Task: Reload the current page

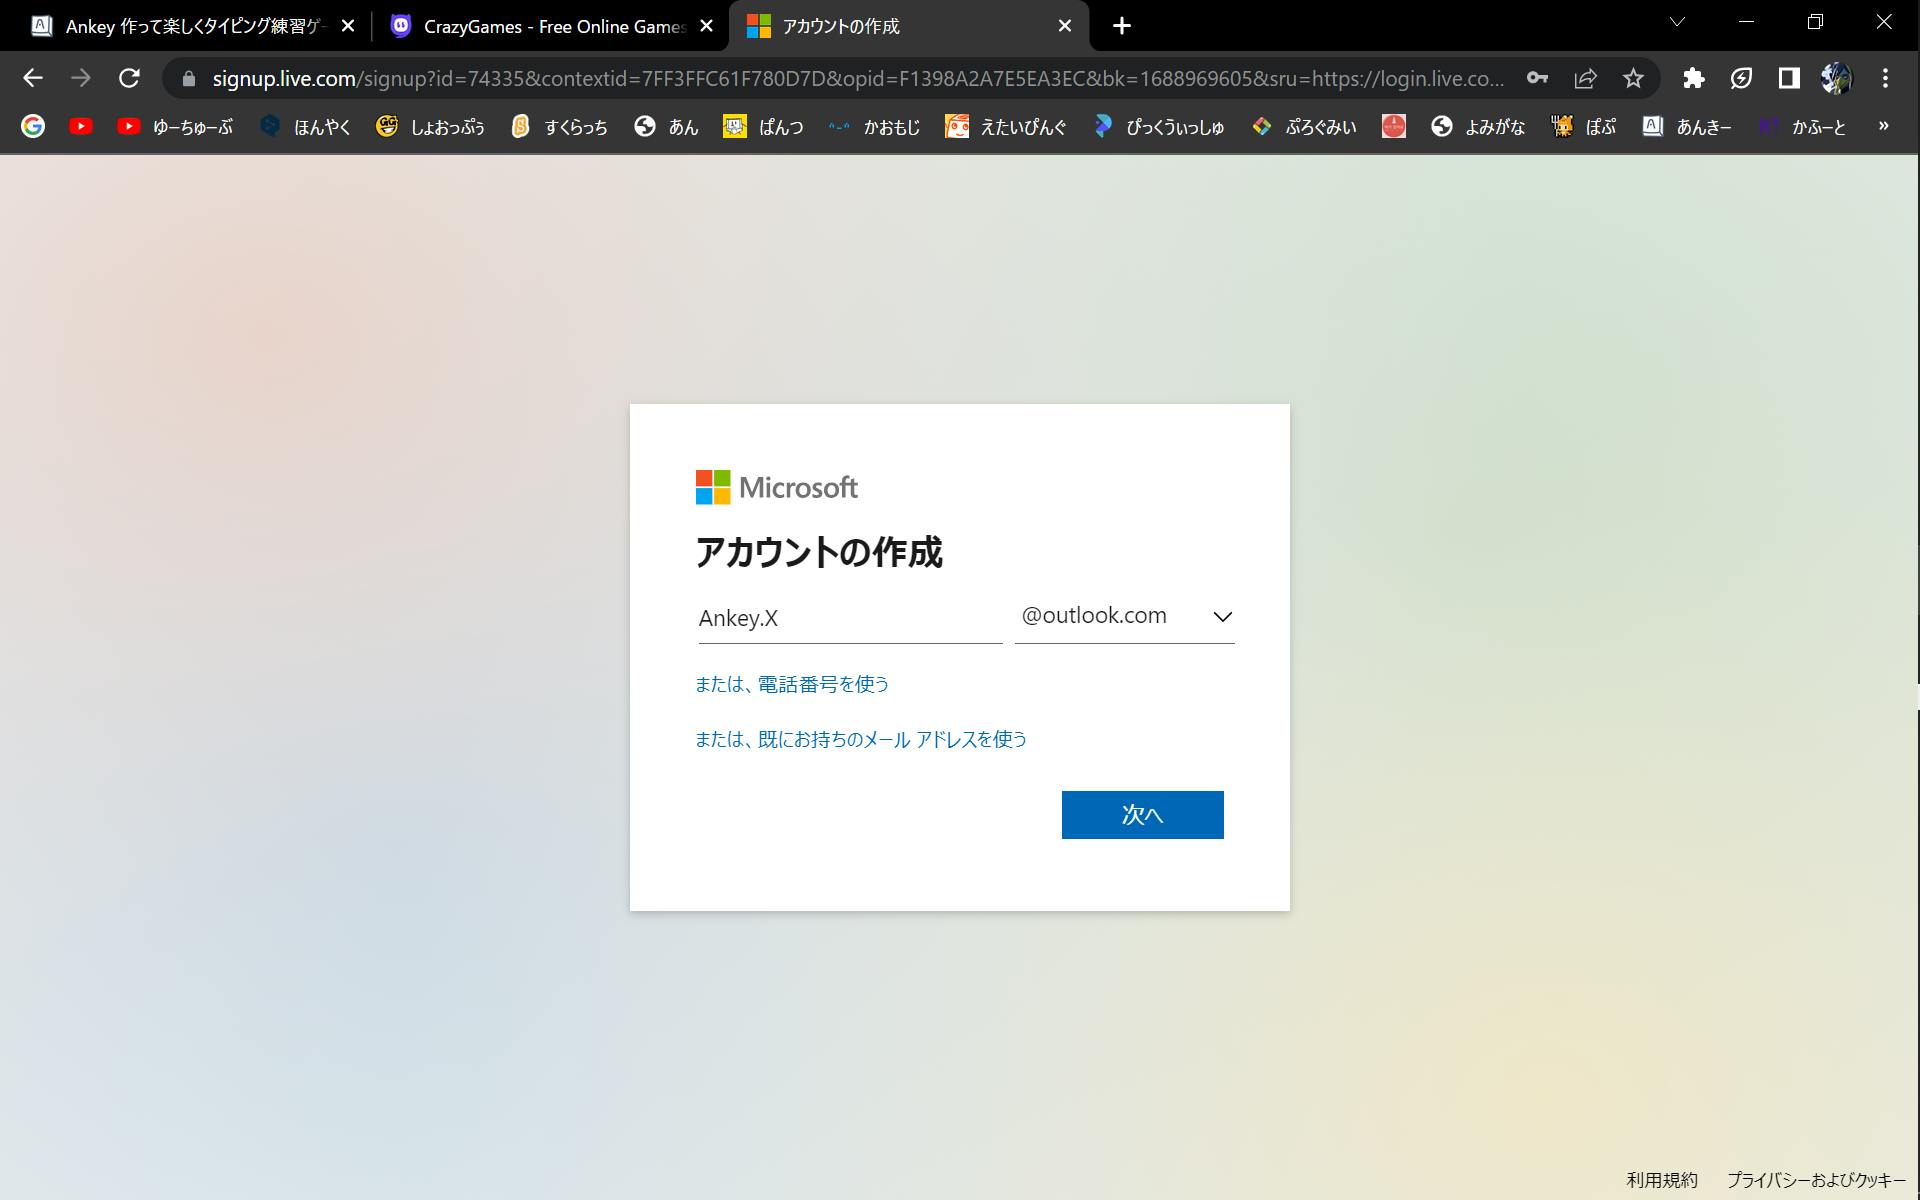Action: click(x=129, y=78)
